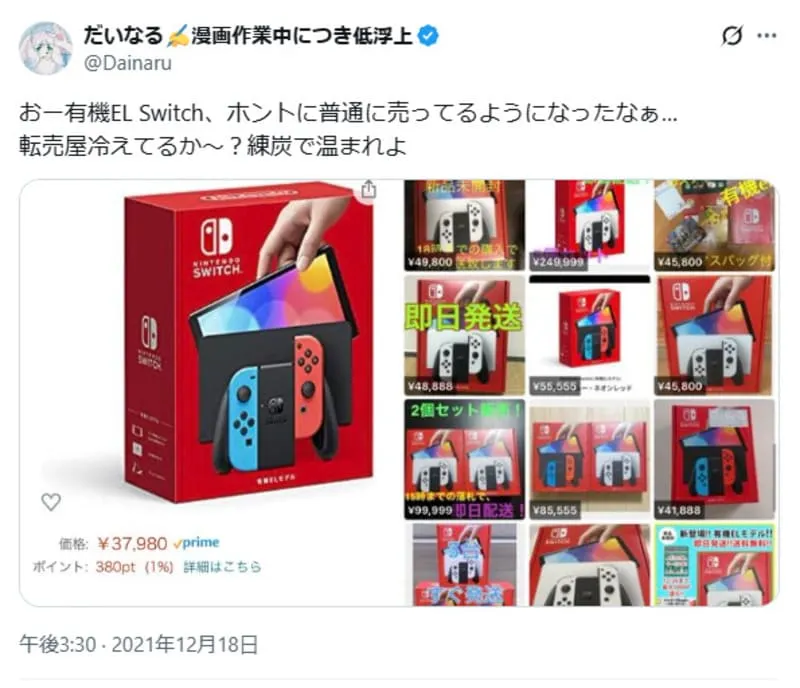800x688 pixels.
Task: Open the ¥55,555 neon Switch listing
Action: point(590,335)
